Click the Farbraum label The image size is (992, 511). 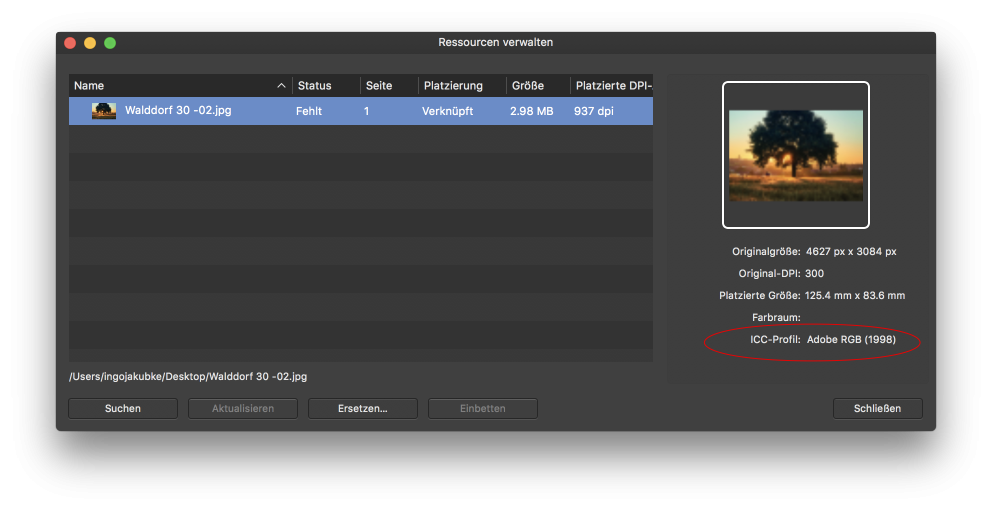pos(776,317)
